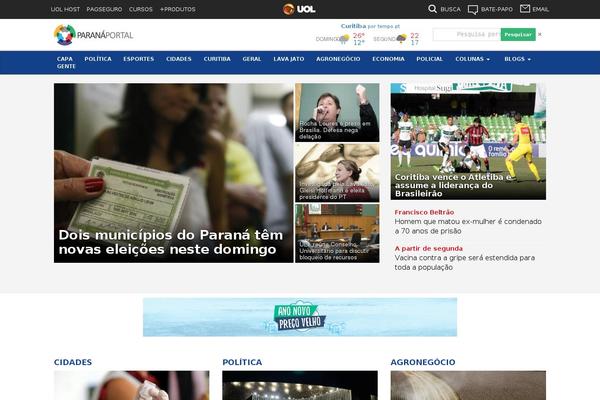This screenshot has width=600, height=400.
Task: Expand the Blogs dropdown
Action: coord(517,59)
